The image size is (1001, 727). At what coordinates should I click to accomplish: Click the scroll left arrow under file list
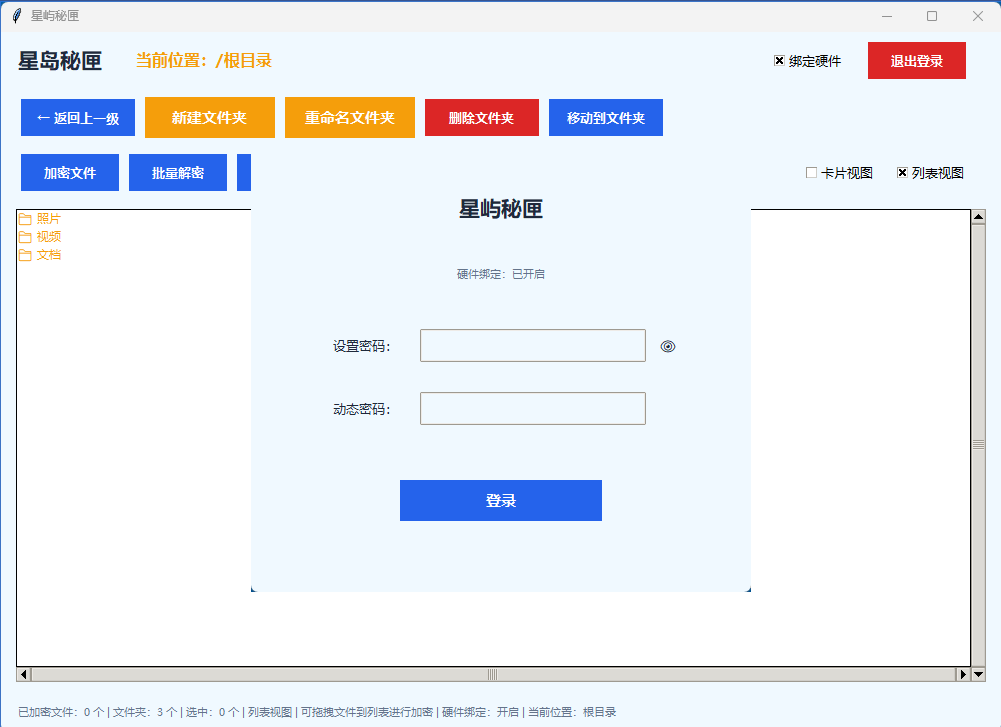point(24,674)
